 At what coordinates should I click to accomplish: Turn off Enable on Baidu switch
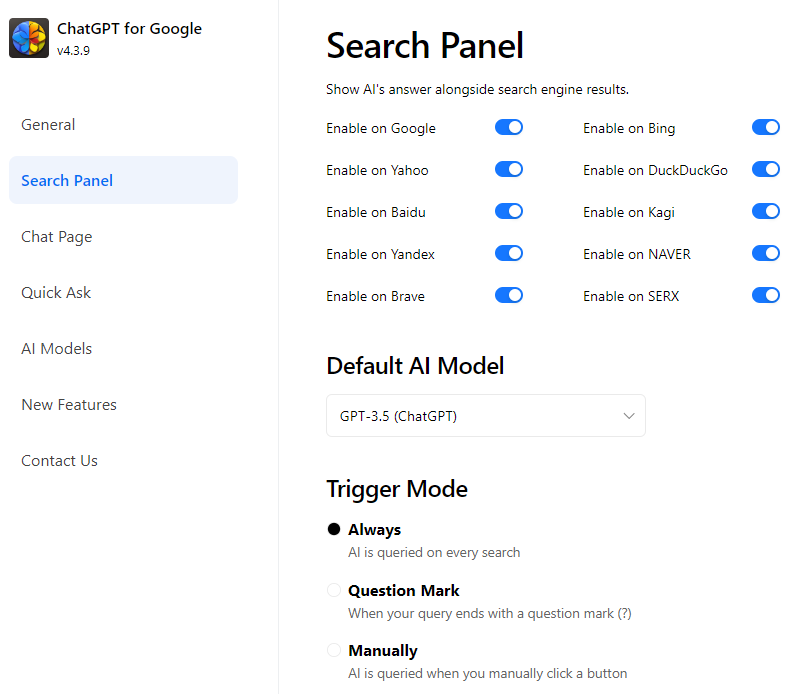[x=509, y=211]
